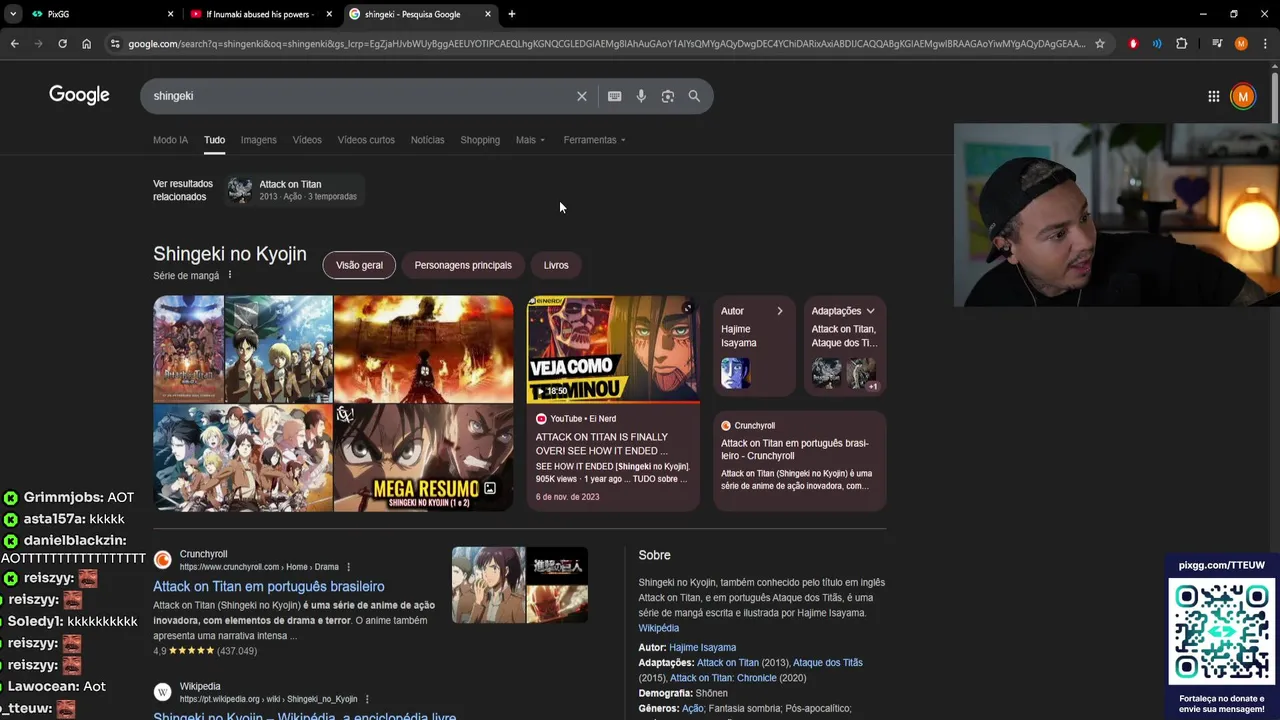Open the tab search dropdown arrow

(x=12, y=14)
